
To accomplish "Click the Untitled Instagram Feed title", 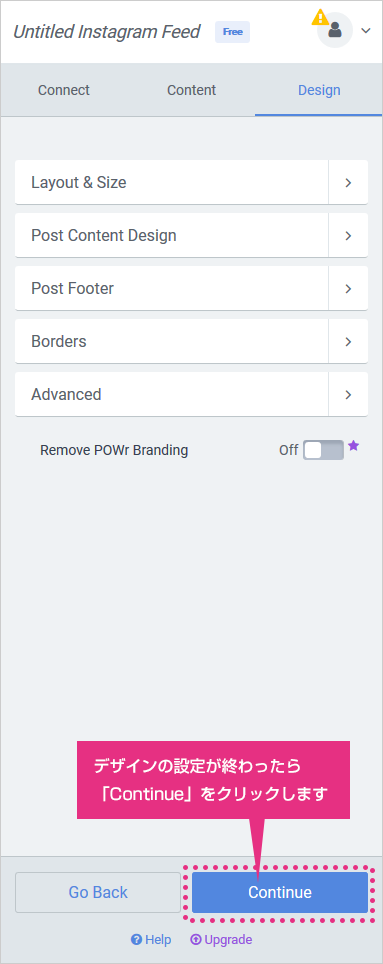I will coord(106,32).
